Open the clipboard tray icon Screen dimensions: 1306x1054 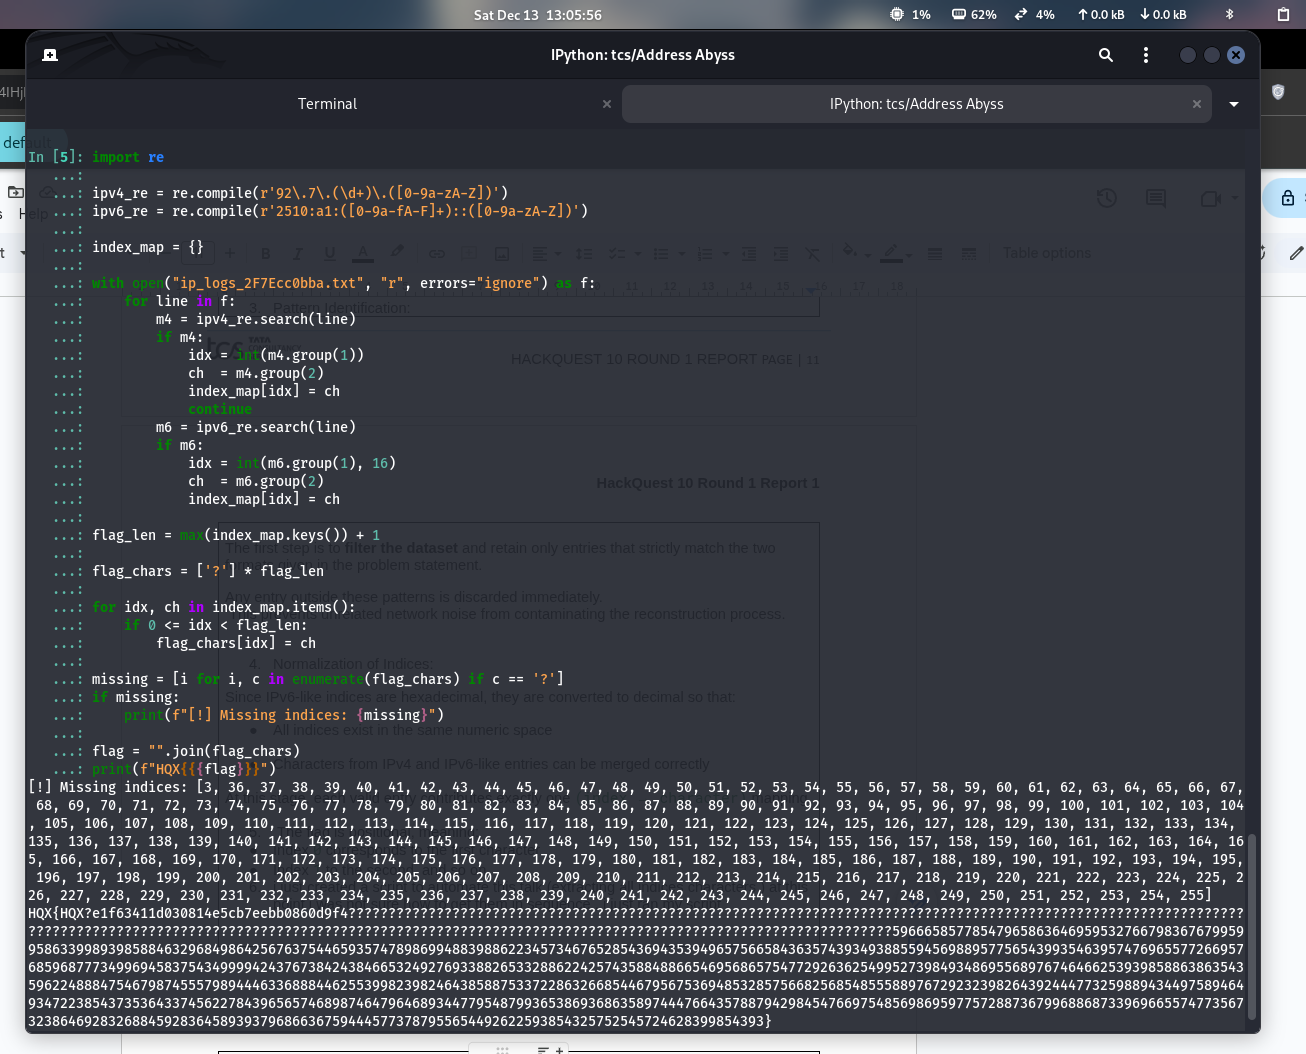[x=1284, y=15]
